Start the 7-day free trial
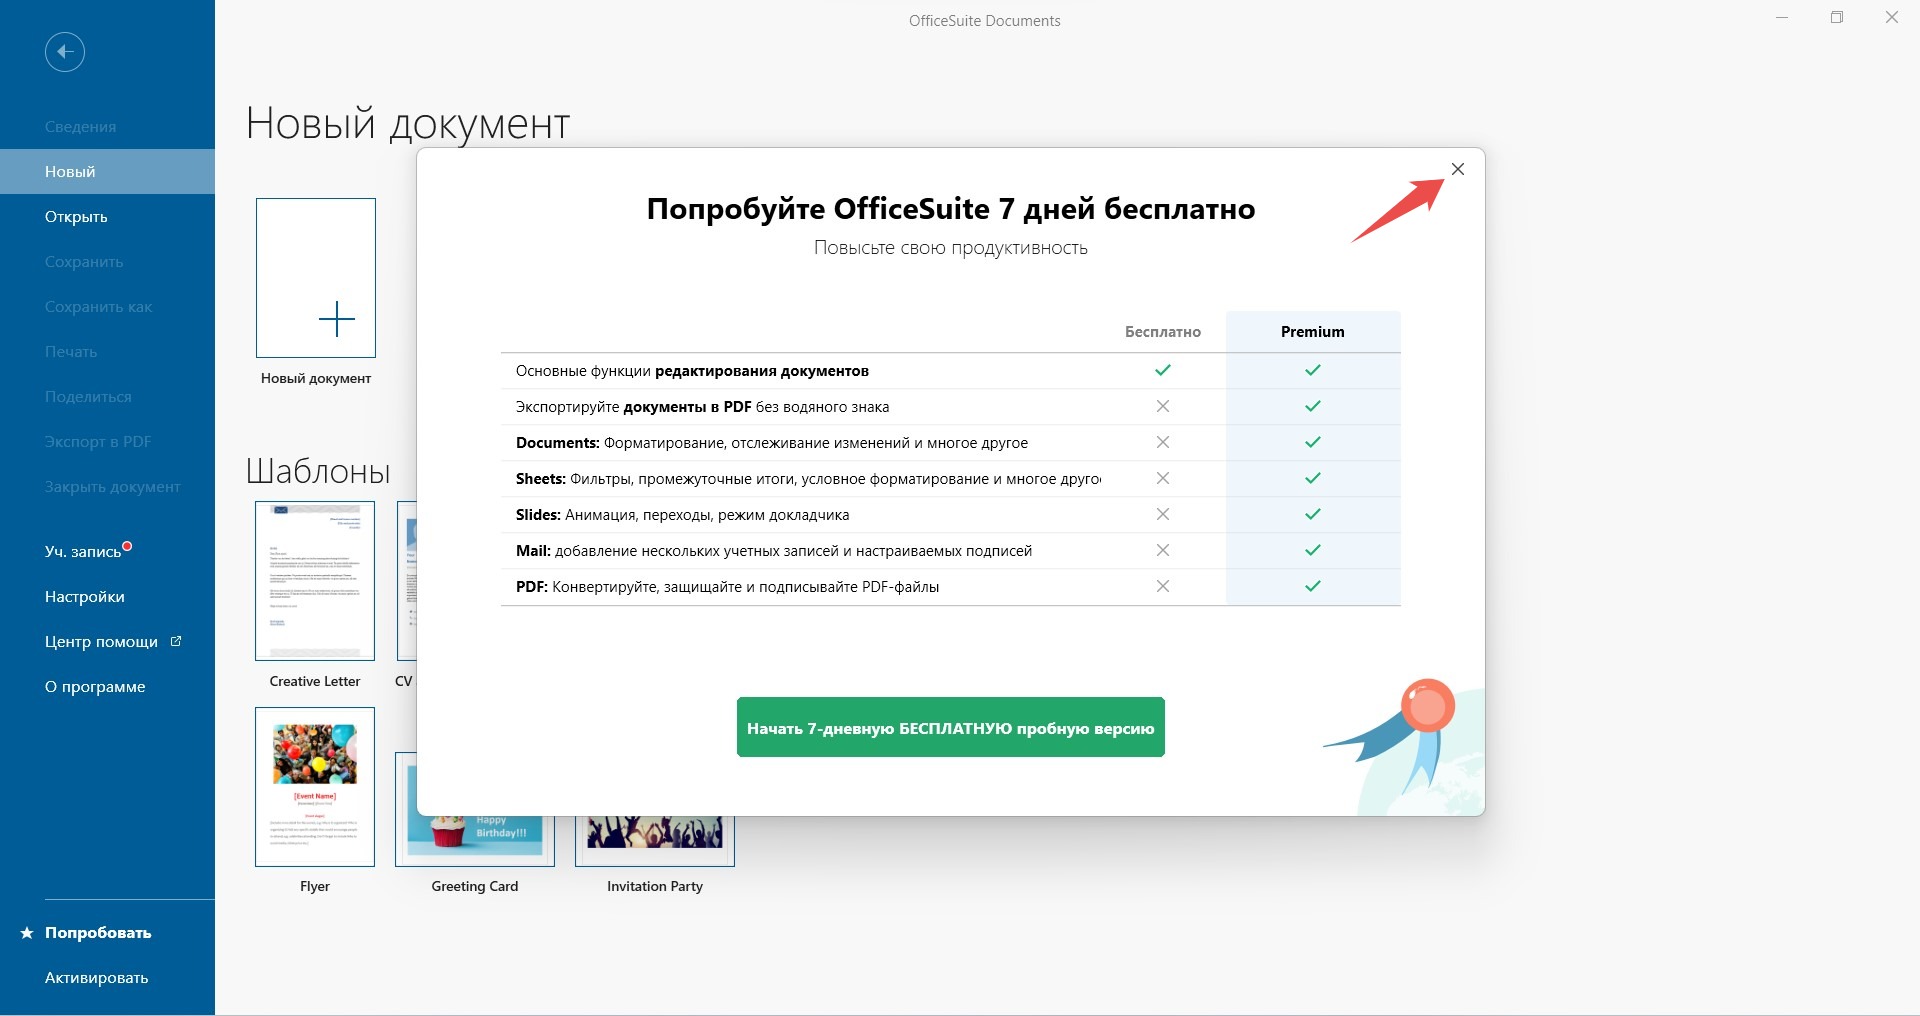 point(951,727)
